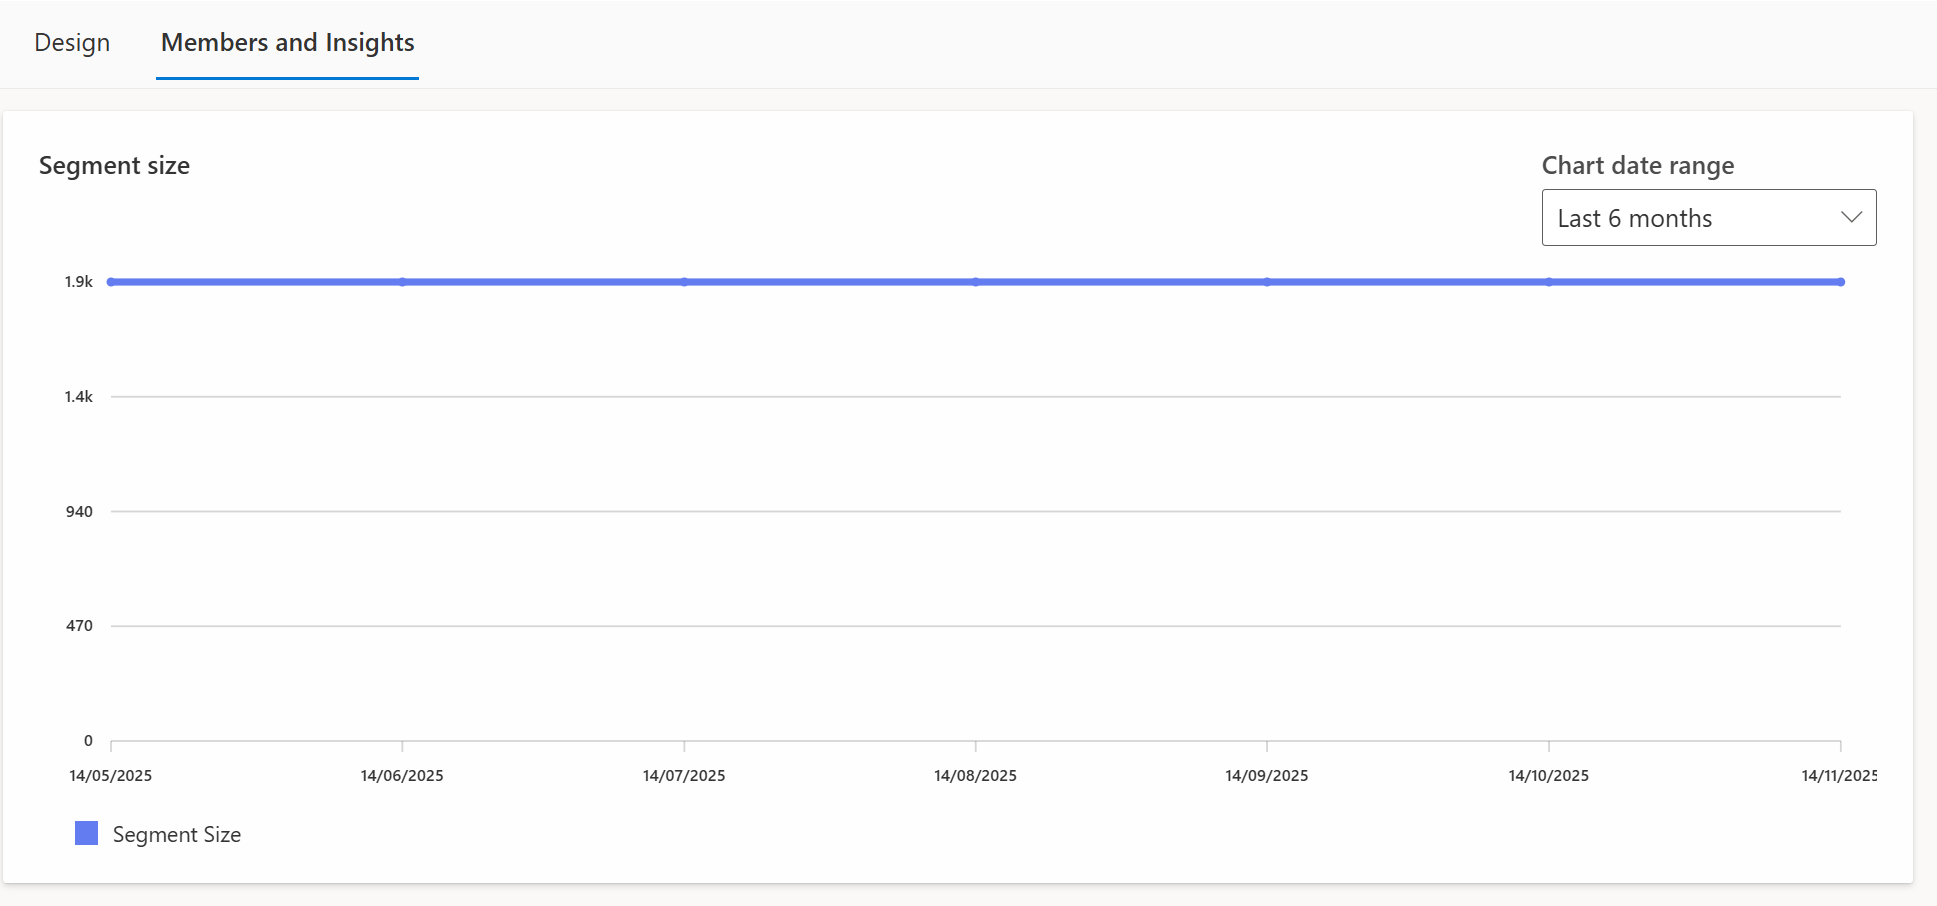Click the 14/08/2025 x-axis date label
Viewport: 1937px width, 906px height.
point(975,776)
